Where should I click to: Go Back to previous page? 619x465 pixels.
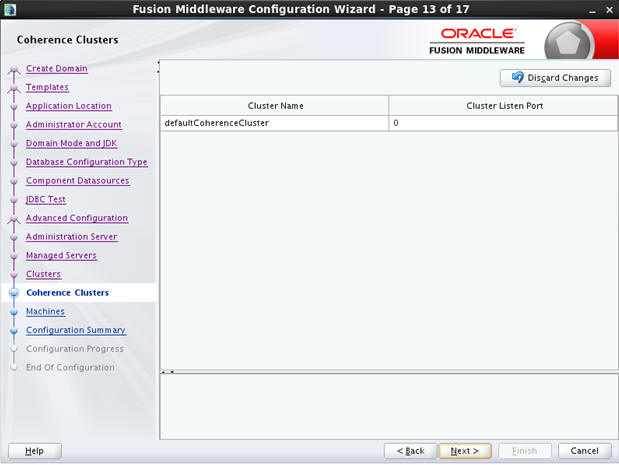pyautogui.click(x=411, y=450)
